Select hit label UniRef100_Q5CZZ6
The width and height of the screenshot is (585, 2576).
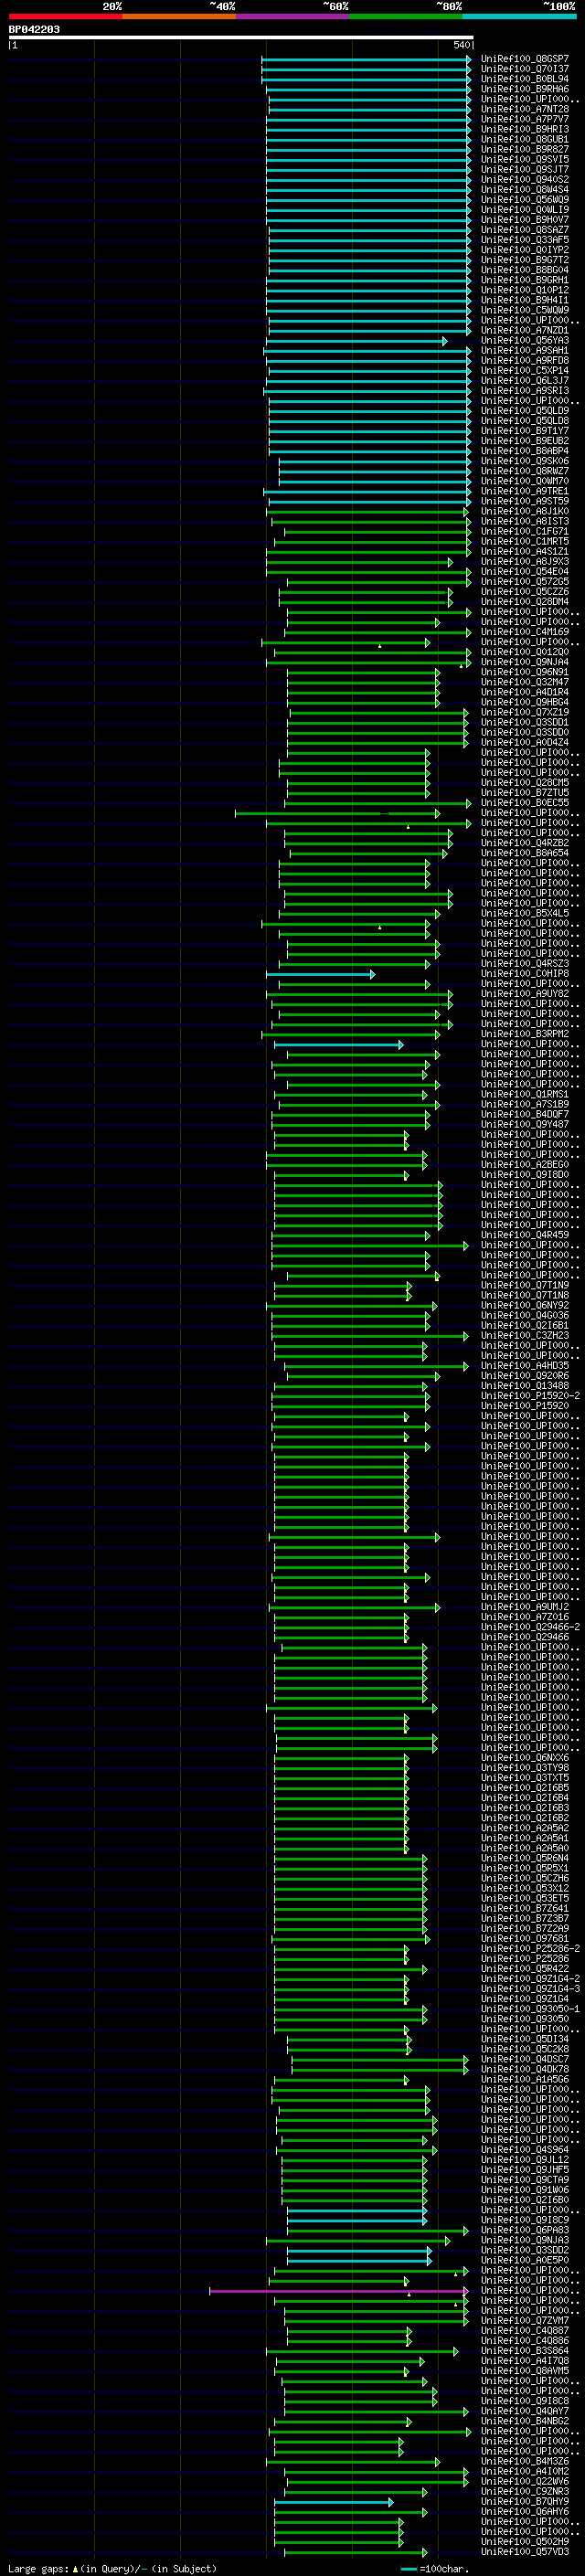pyautogui.click(x=525, y=592)
